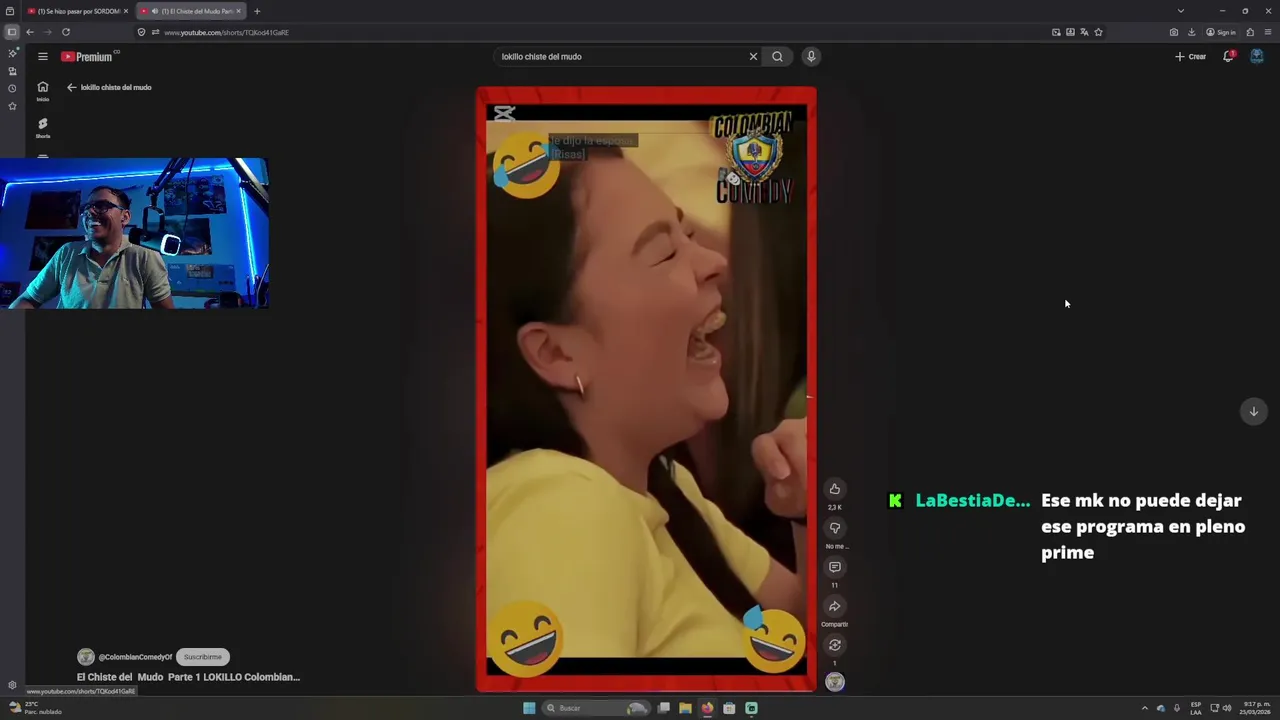The height and width of the screenshot is (720, 1280).
Task: Open Inicio in YouTube sidebar
Action: coord(43,91)
